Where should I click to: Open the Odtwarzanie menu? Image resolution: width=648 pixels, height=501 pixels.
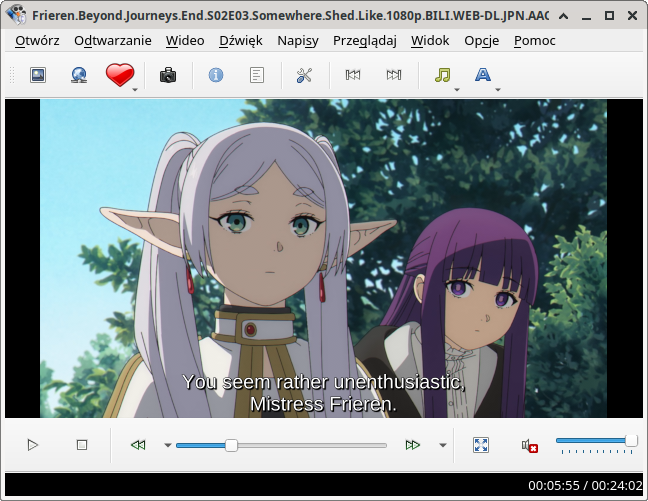[113, 41]
